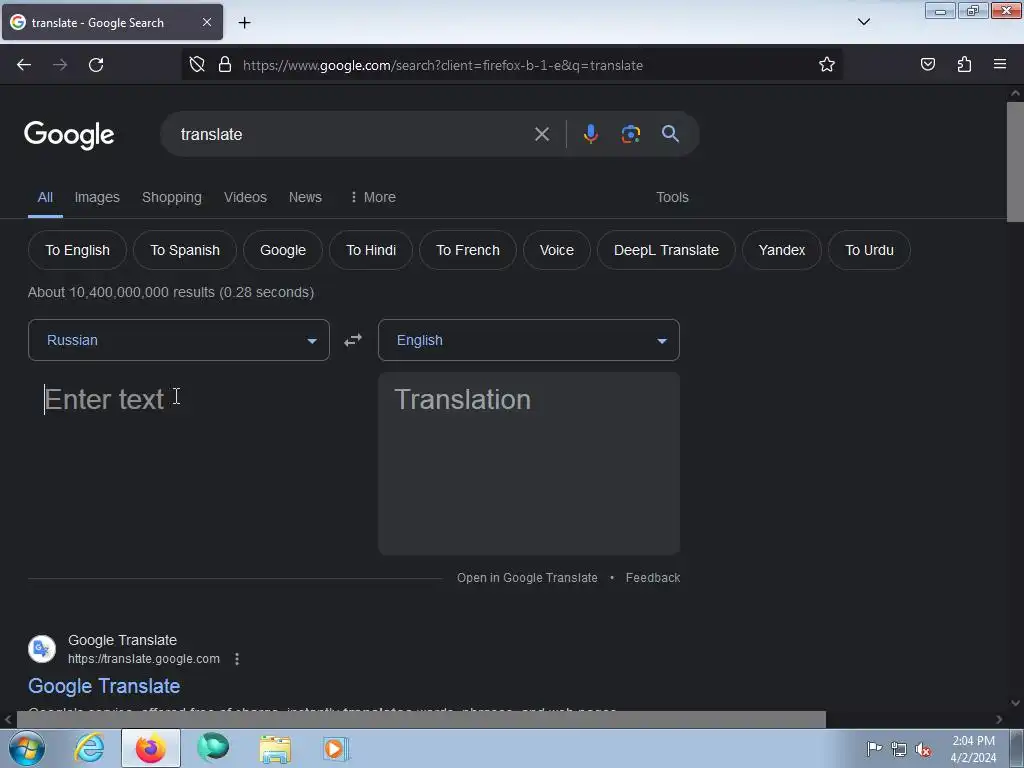Open File Explorer from taskbar

pyautogui.click(x=275, y=748)
